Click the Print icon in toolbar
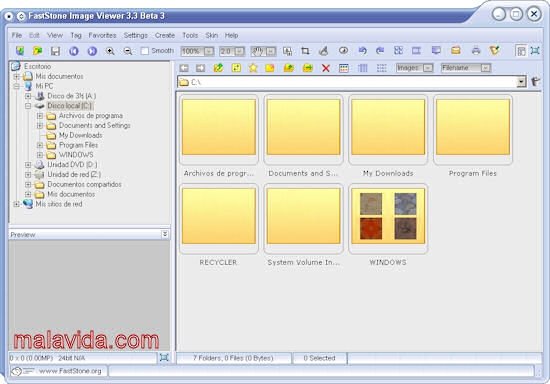Viewport: 550px width, 384px height. point(476,51)
